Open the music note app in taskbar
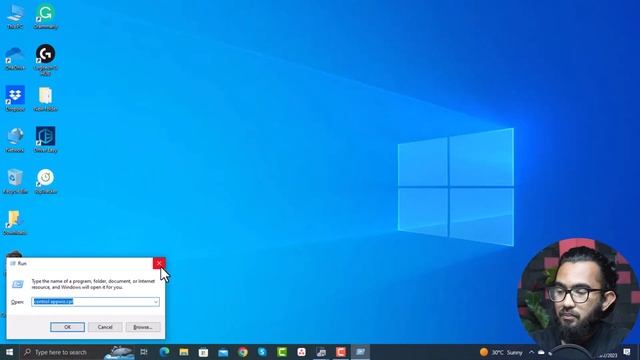 [x=321, y=352]
